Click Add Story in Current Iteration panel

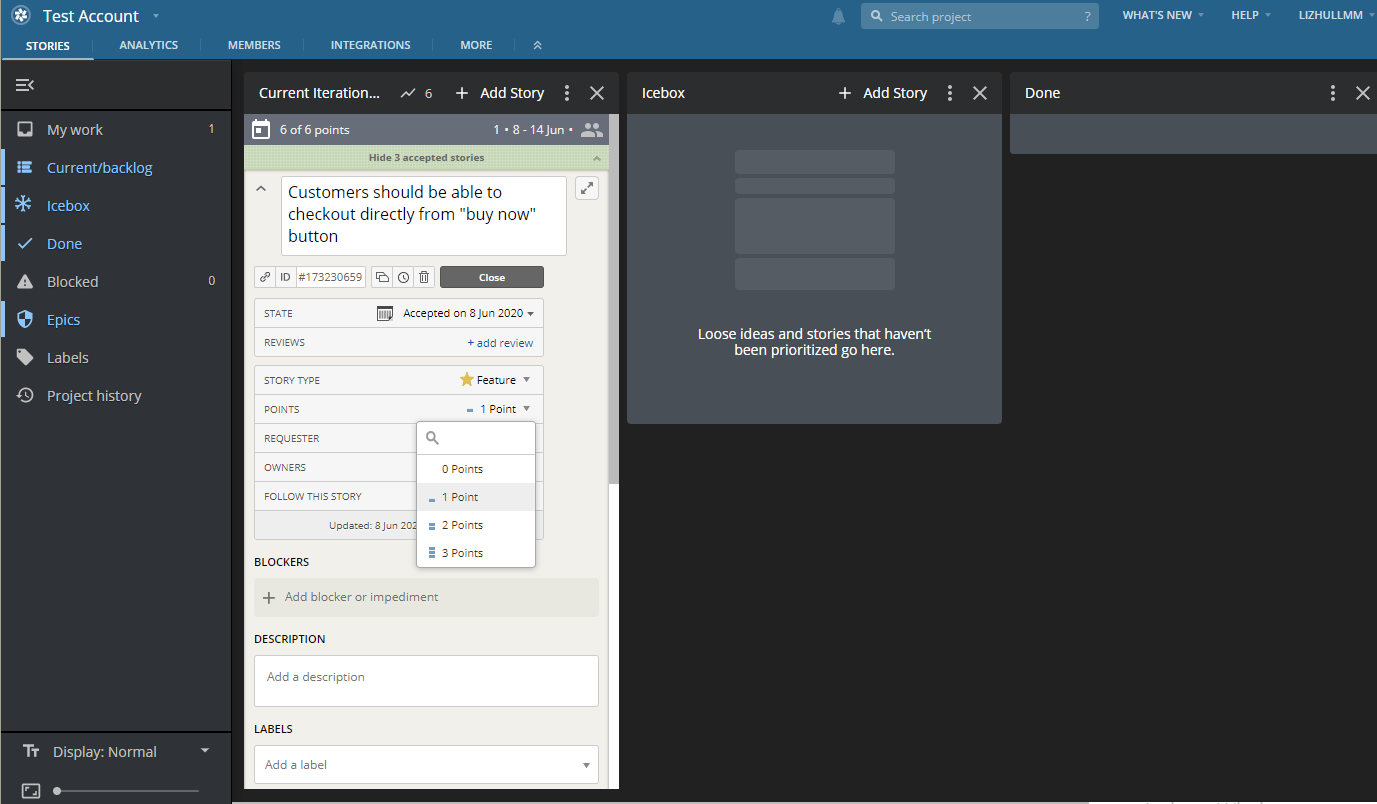point(499,93)
